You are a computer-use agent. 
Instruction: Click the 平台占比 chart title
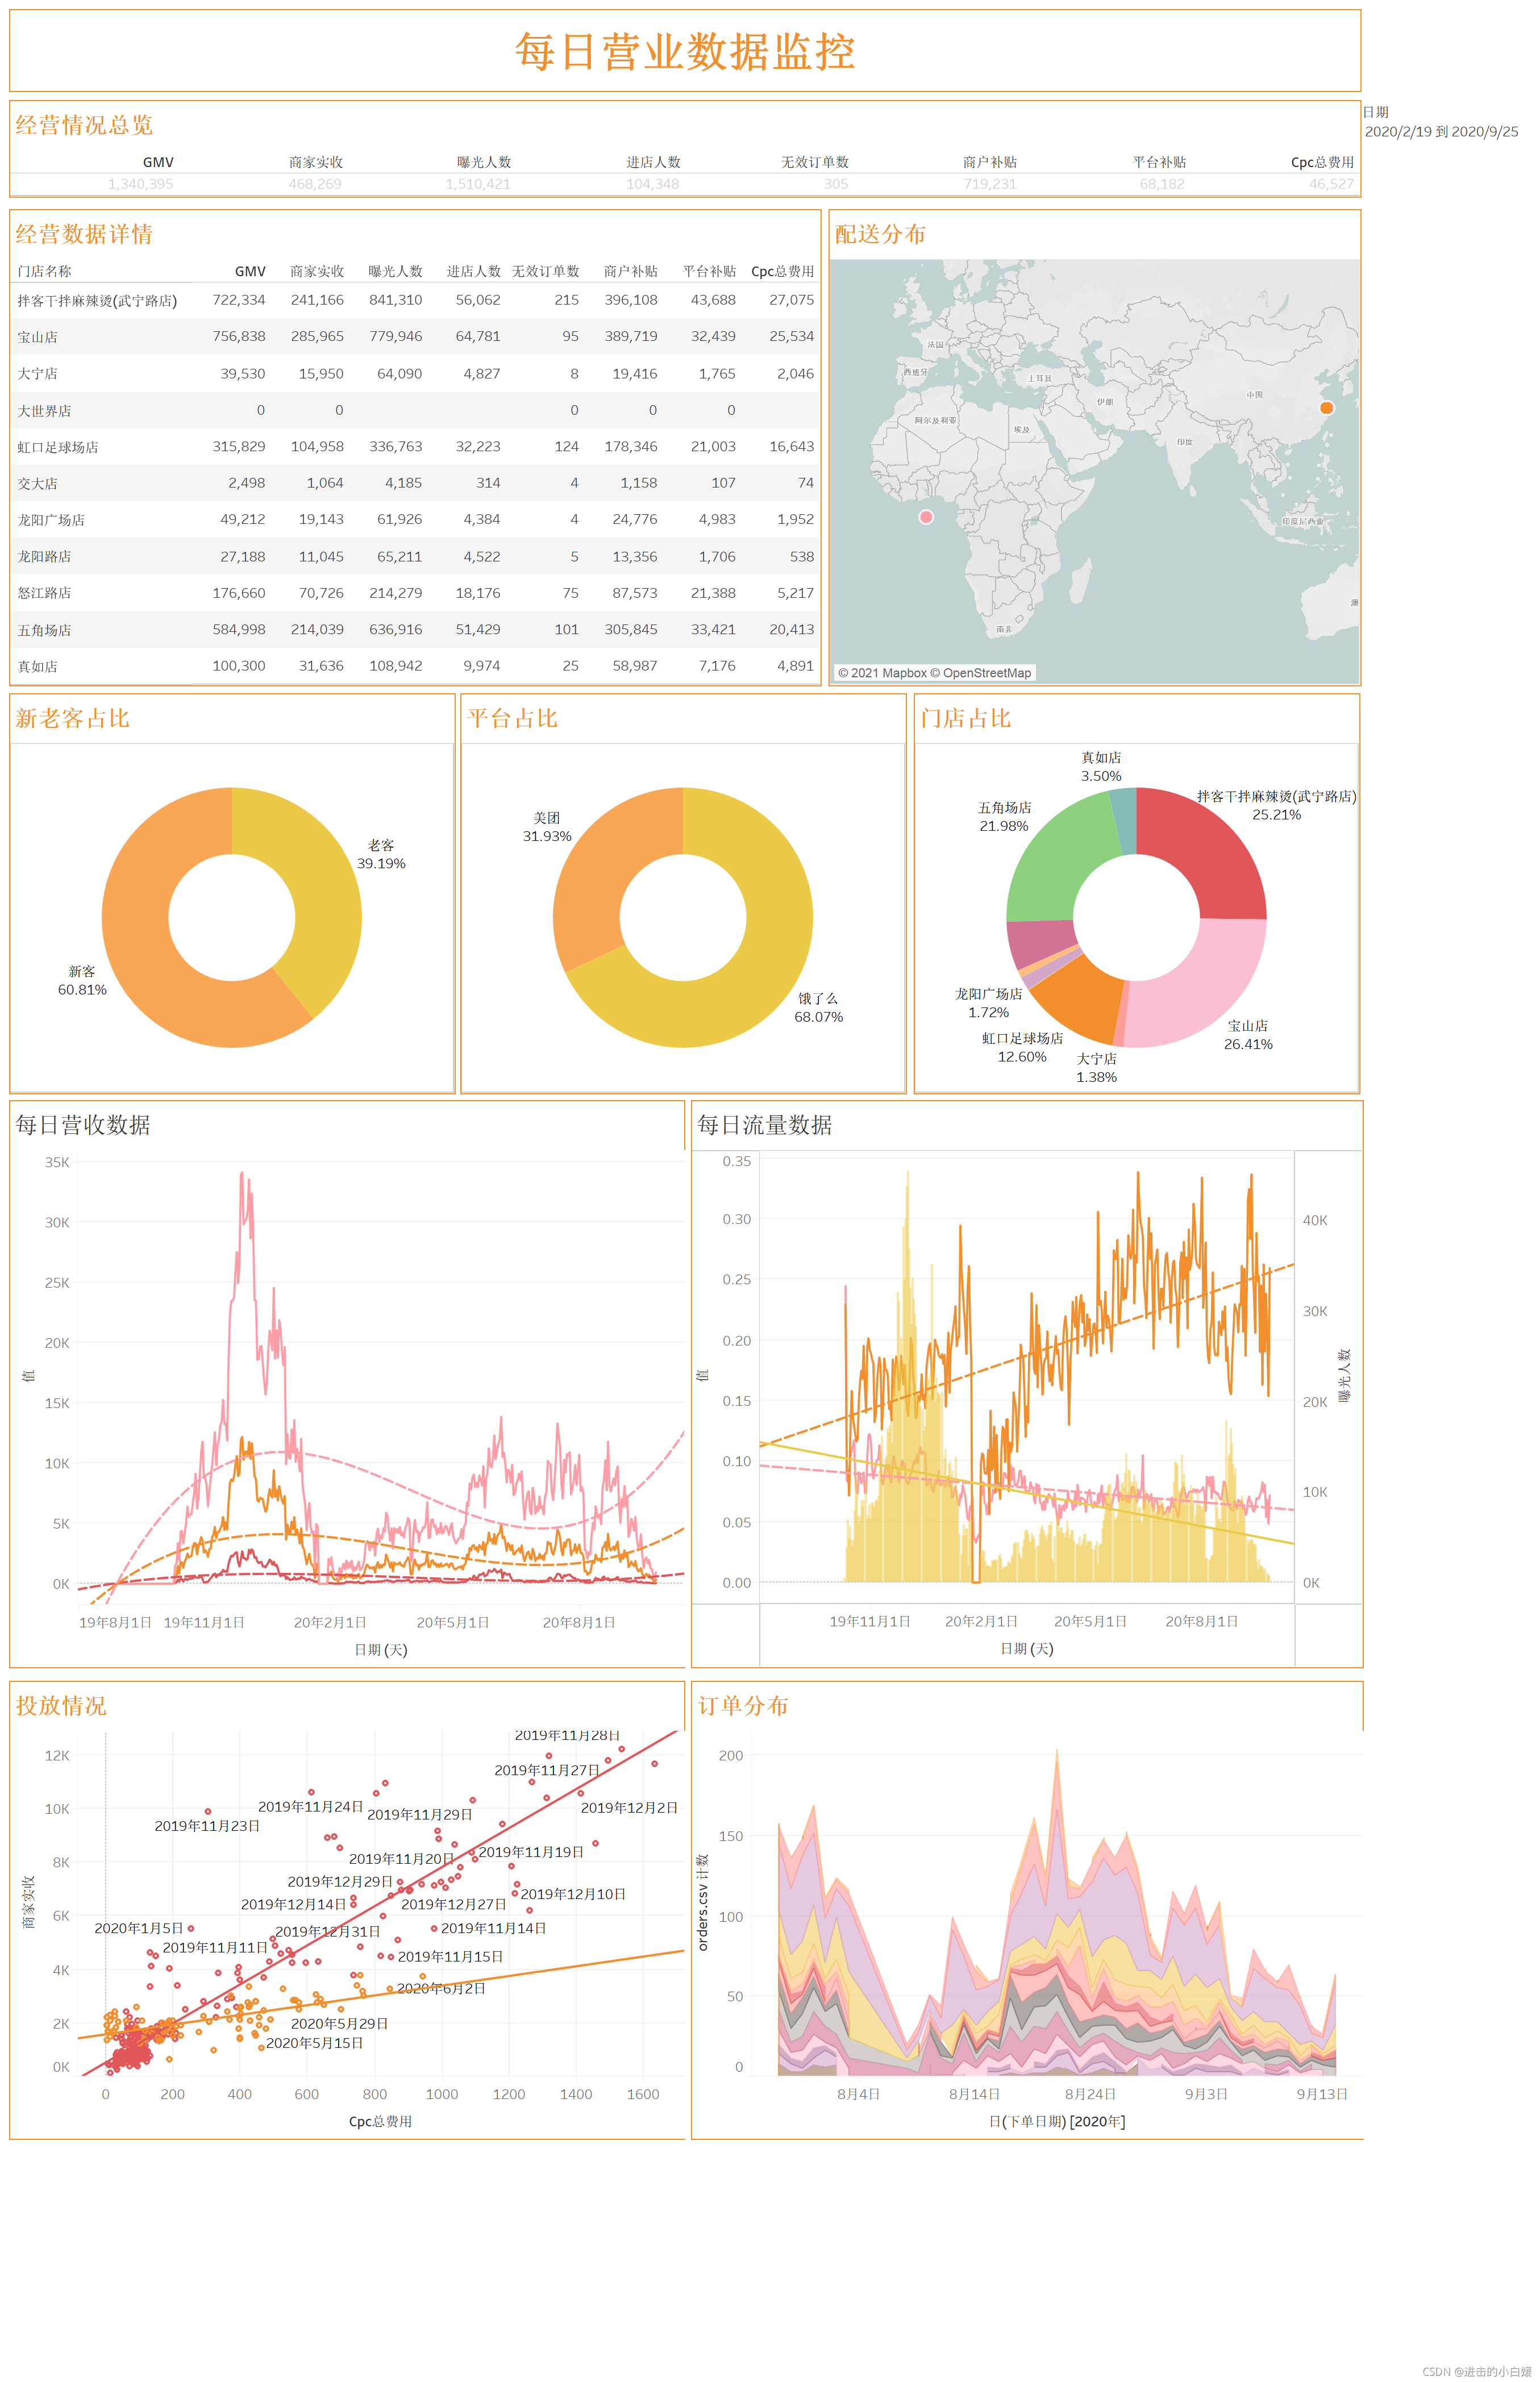(x=513, y=718)
